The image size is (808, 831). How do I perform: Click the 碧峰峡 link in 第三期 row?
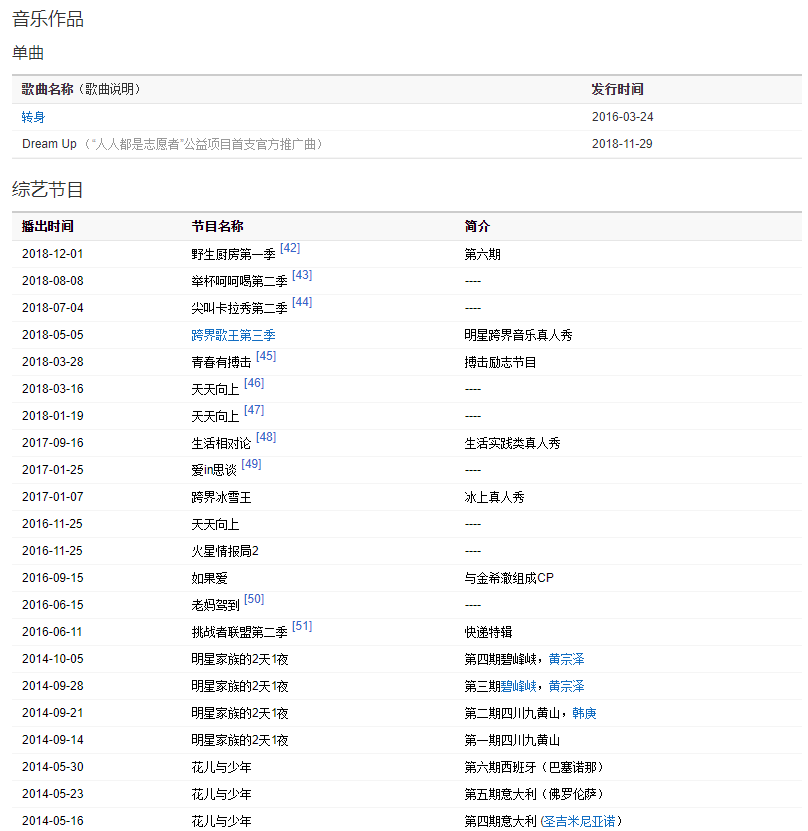pyautogui.click(x=520, y=686)
